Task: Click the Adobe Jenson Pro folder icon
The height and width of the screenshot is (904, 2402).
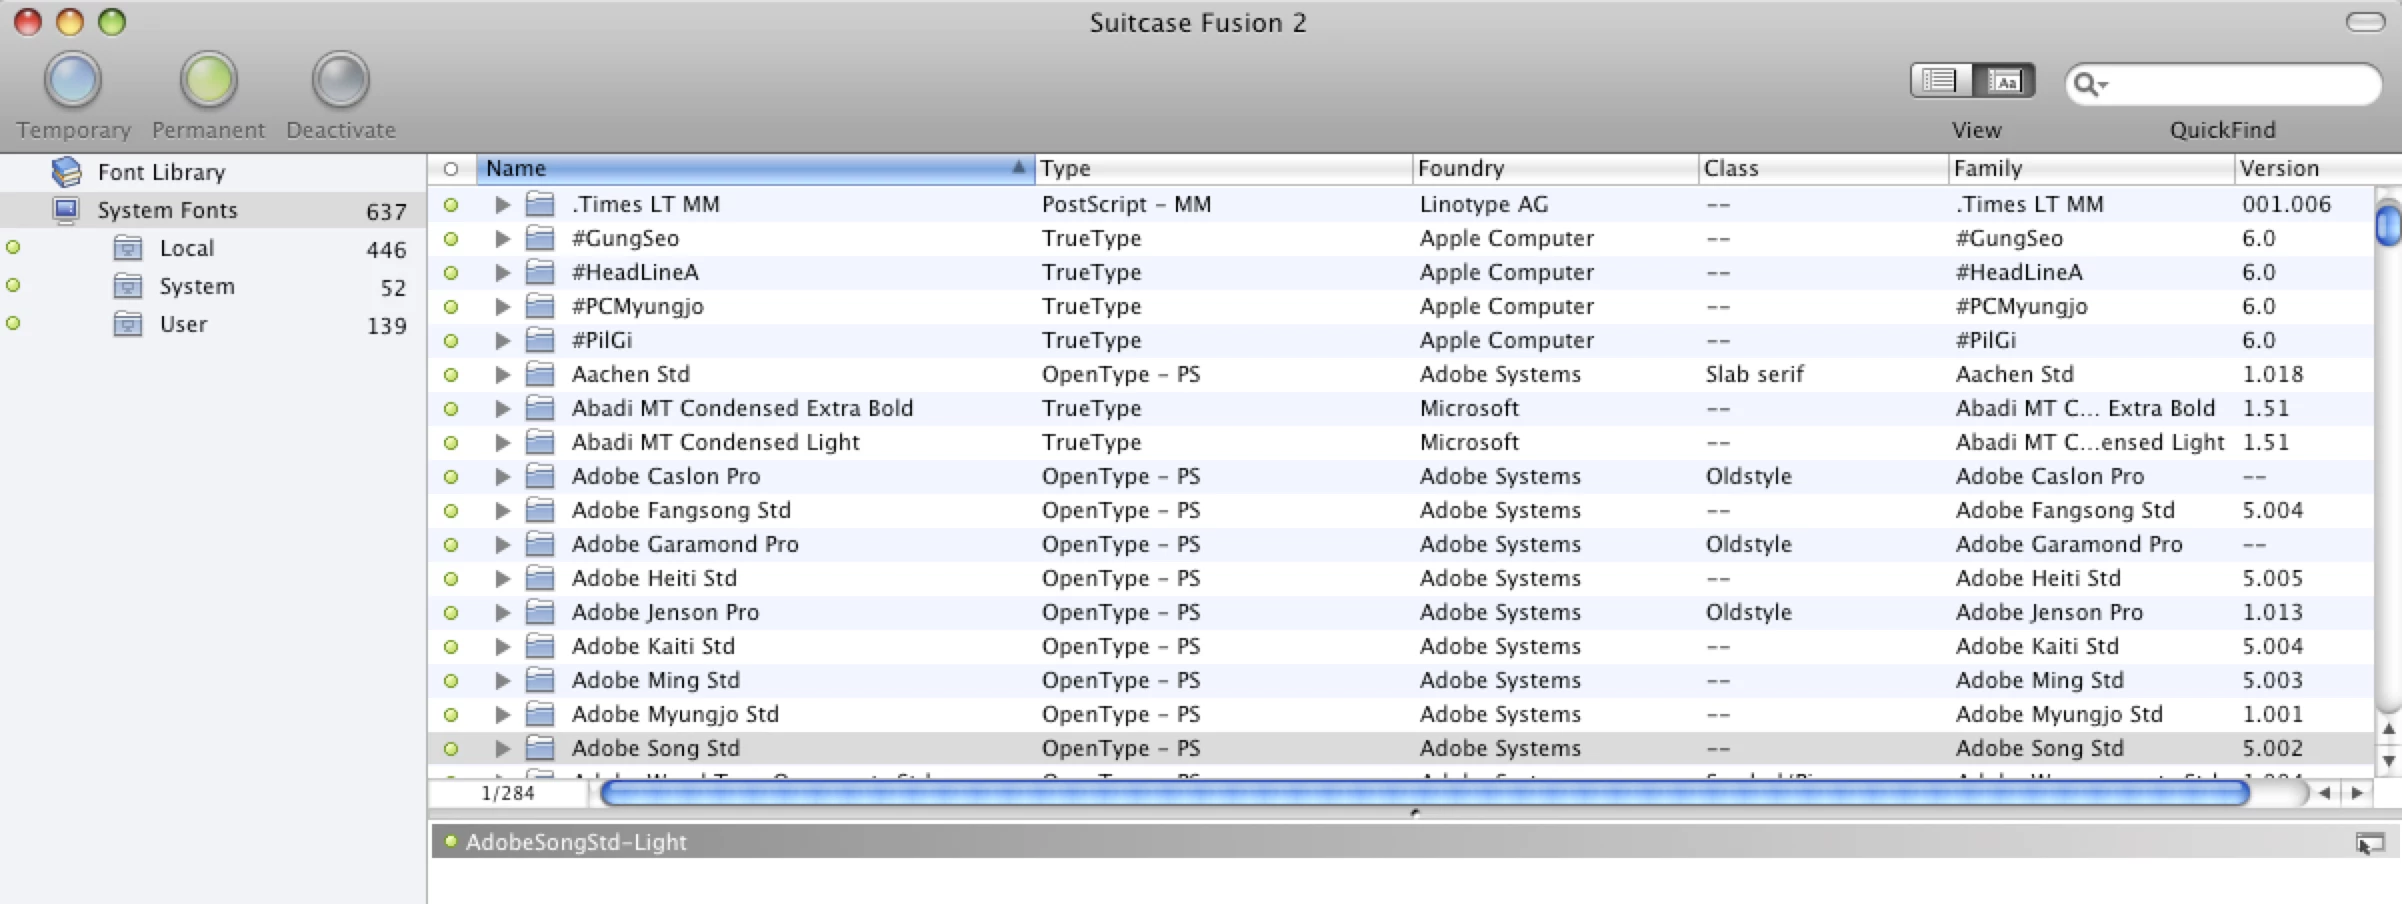Action: click(540, 612)
